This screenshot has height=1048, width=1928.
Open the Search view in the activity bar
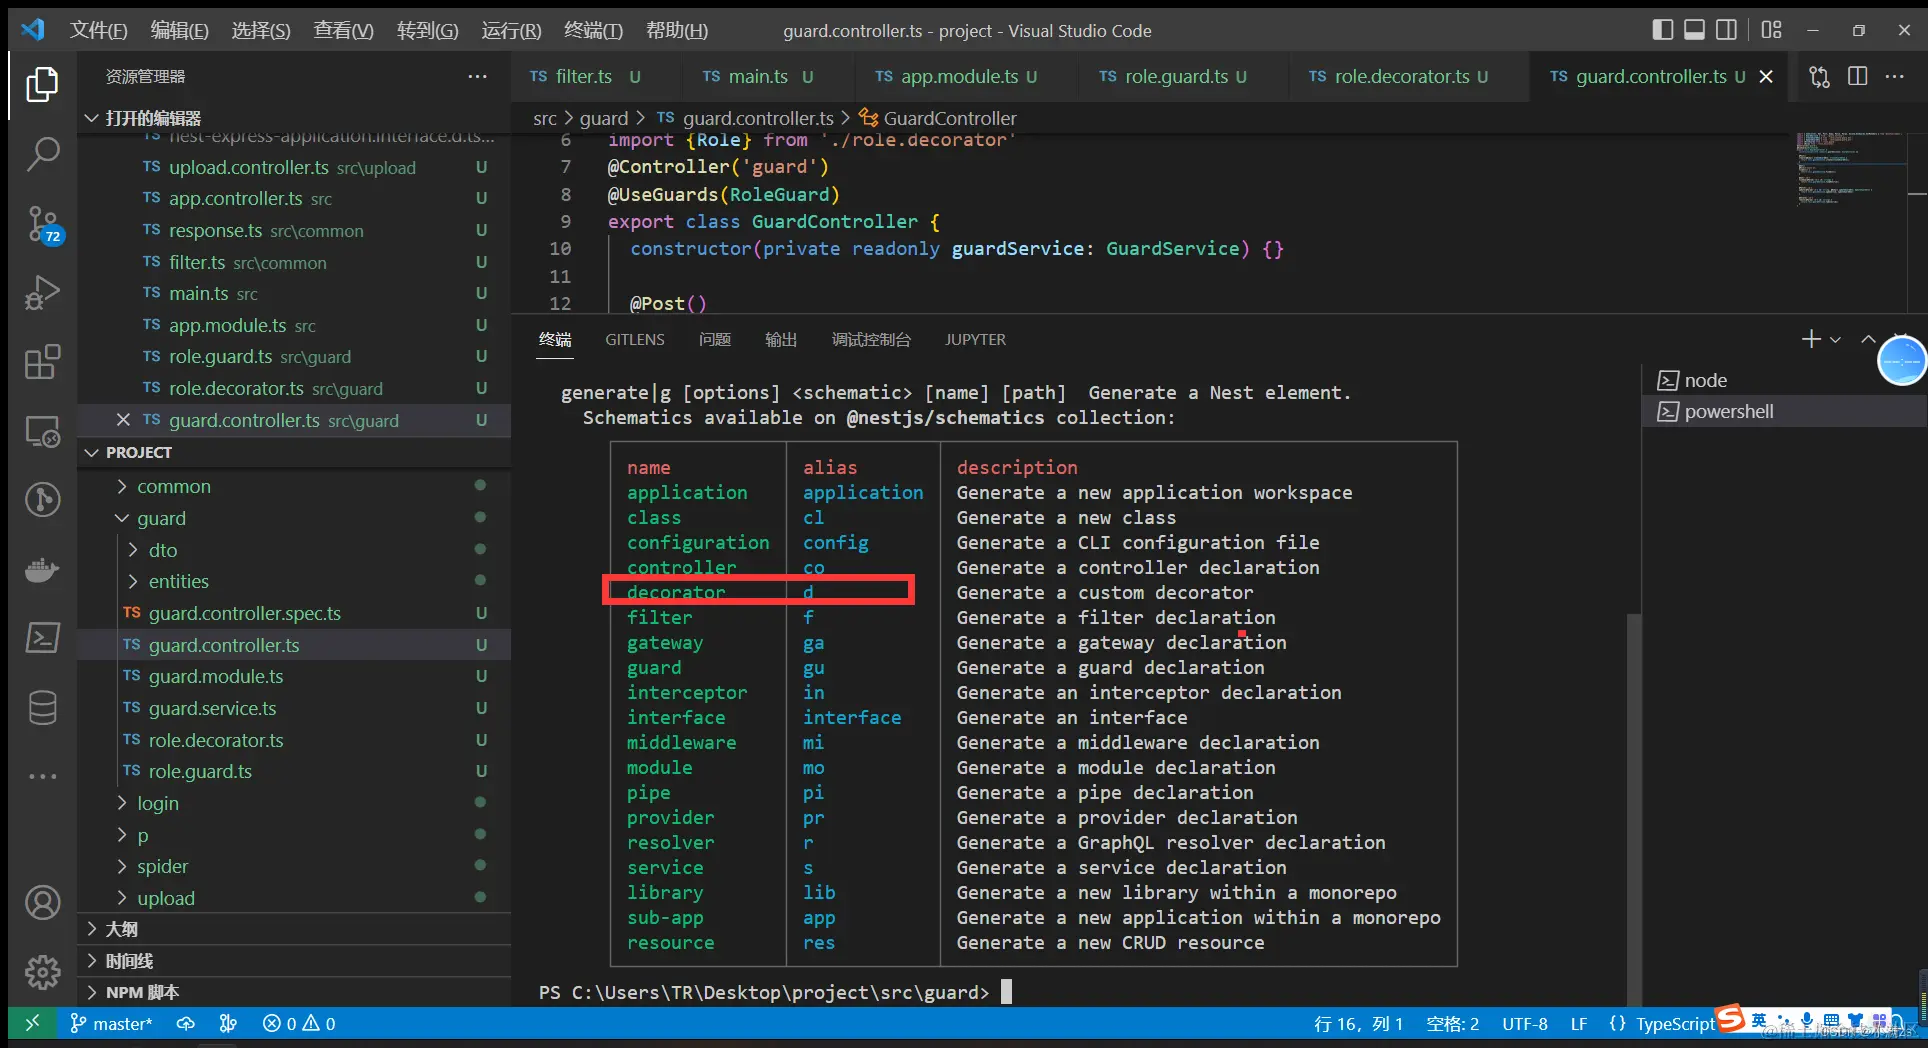click(42, 154)
